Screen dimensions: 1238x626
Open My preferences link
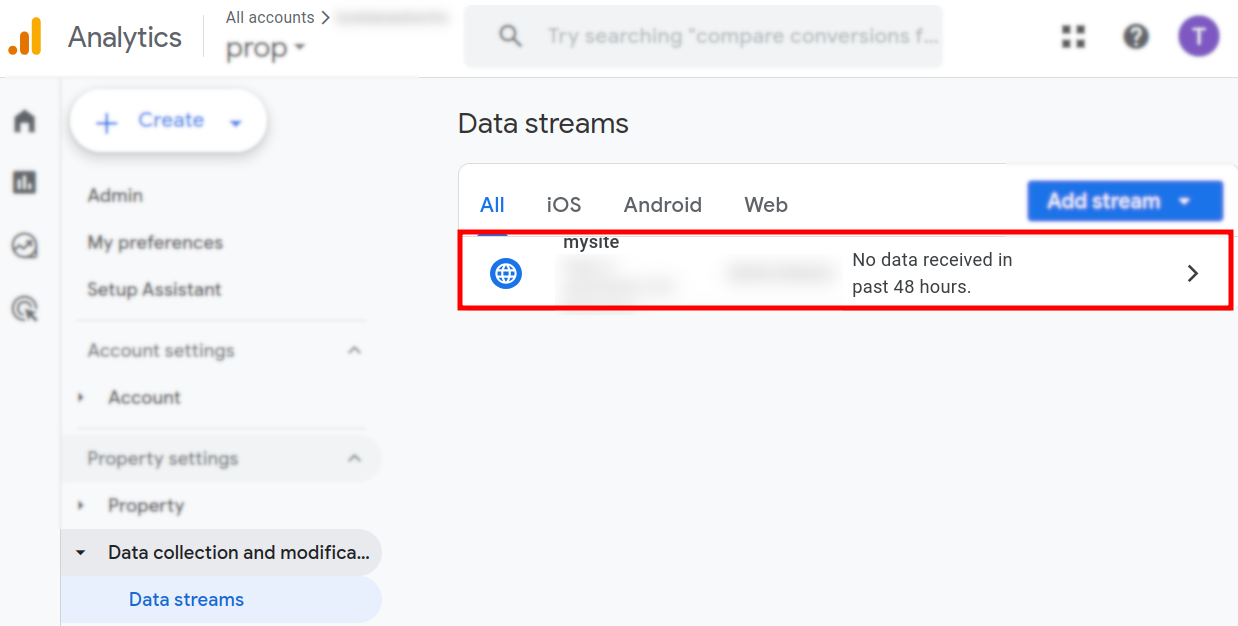155,242
